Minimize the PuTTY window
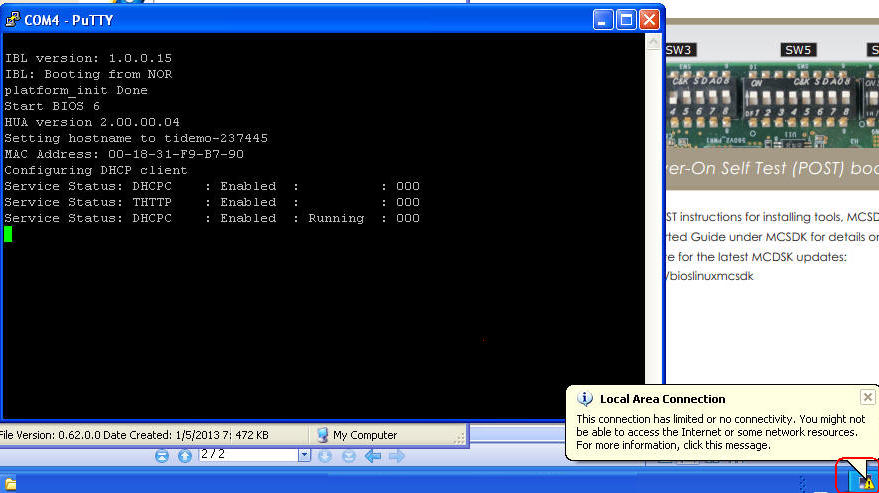Viewport: 879px width, 493px height. tap(603, 20)
